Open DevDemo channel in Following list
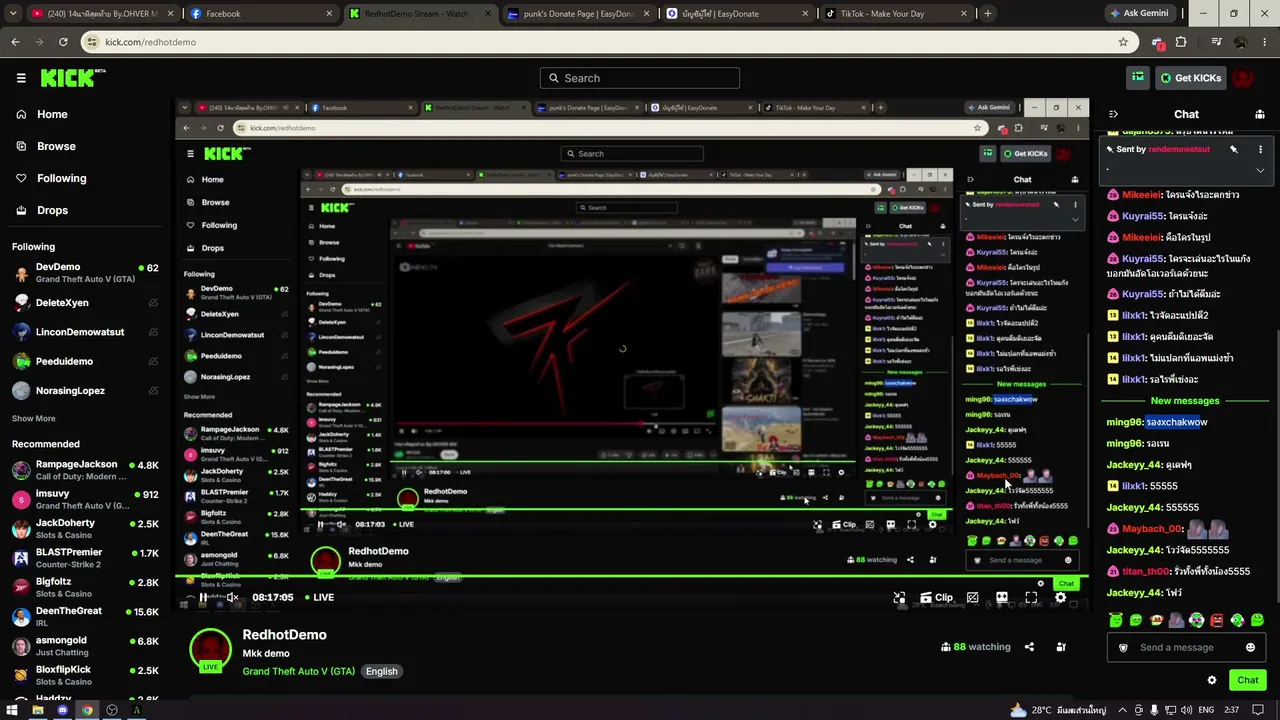The image size is (1280, 720). pos(85,273)
